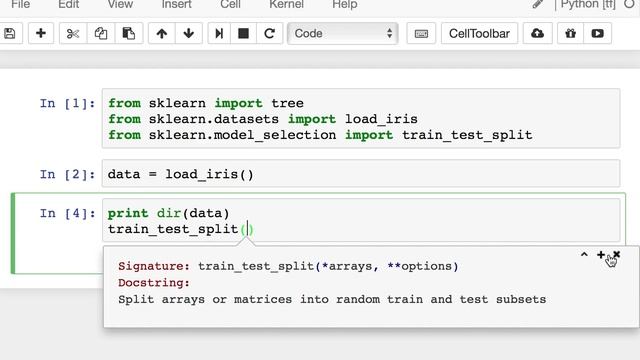Click the cloud upload toolbar icon

537,33
